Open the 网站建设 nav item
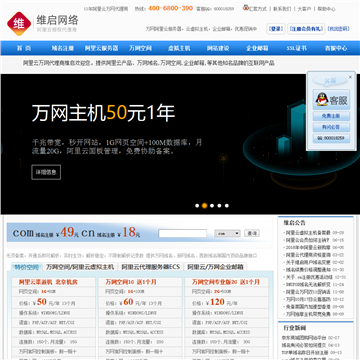The image size is (360, 360). (x=218, y=48)
